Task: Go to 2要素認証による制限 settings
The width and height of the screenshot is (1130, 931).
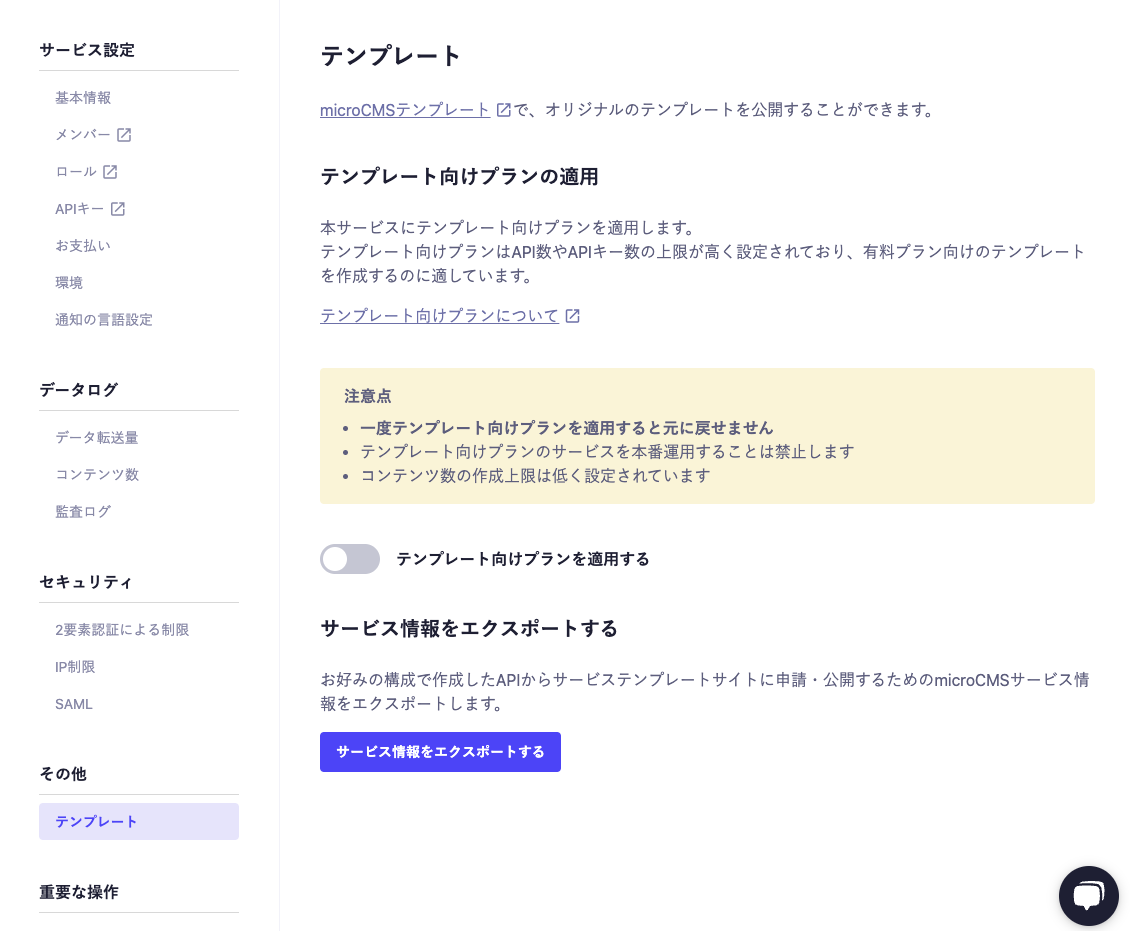Action: [x=122, y=629]
